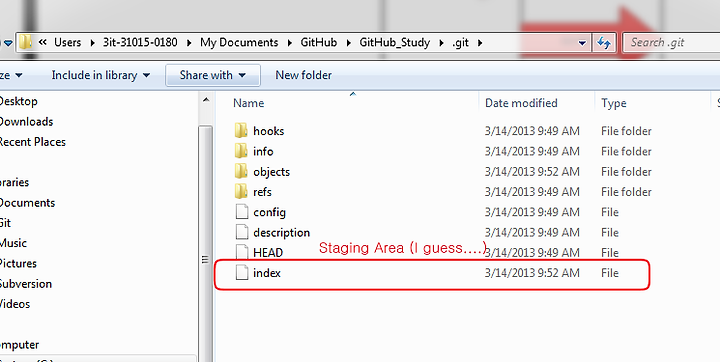Click index row date modified cell

coord(532,272)
